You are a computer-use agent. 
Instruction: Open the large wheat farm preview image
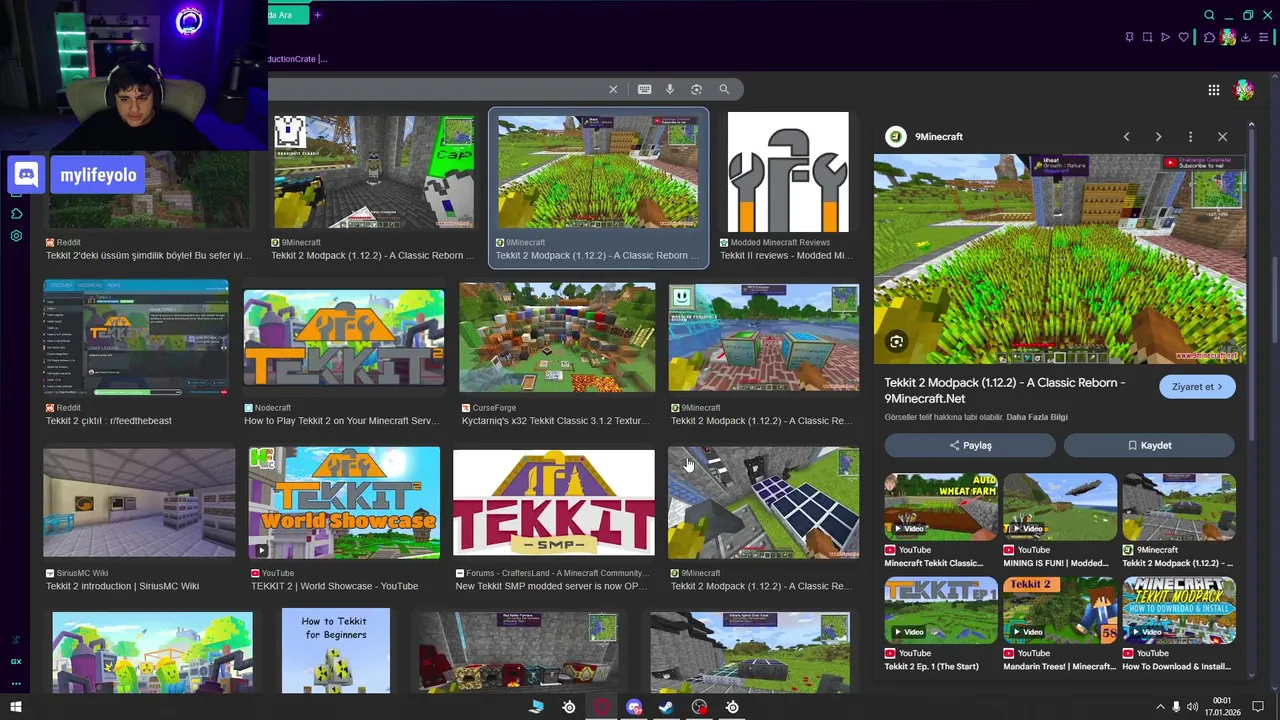click(x=1060, y=259)
